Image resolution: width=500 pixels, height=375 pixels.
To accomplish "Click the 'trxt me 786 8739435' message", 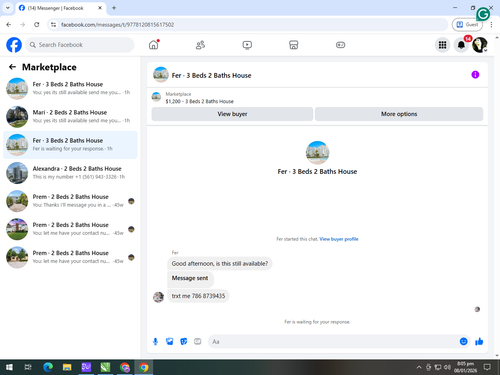I will [x=198, y=296].
